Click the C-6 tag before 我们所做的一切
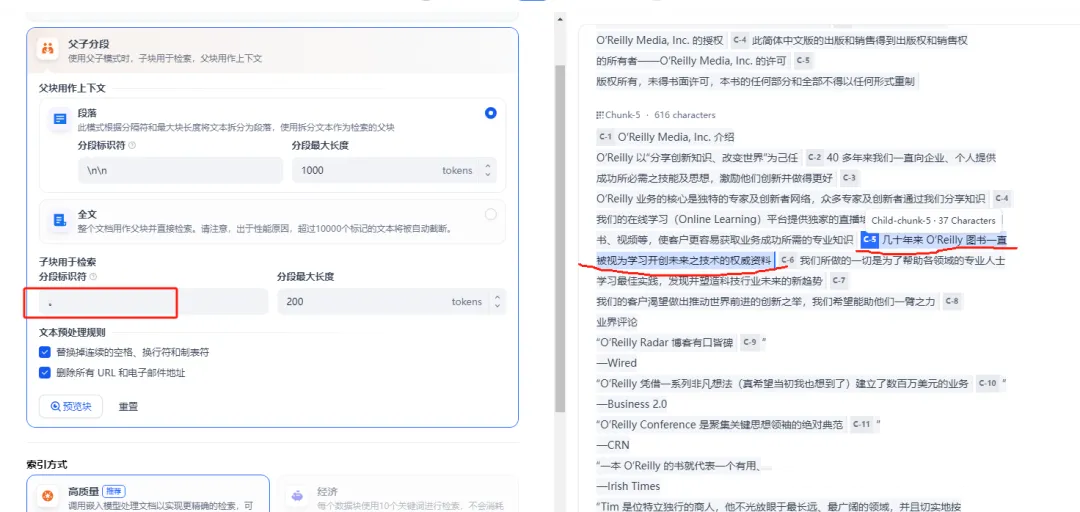 [788, 260]
